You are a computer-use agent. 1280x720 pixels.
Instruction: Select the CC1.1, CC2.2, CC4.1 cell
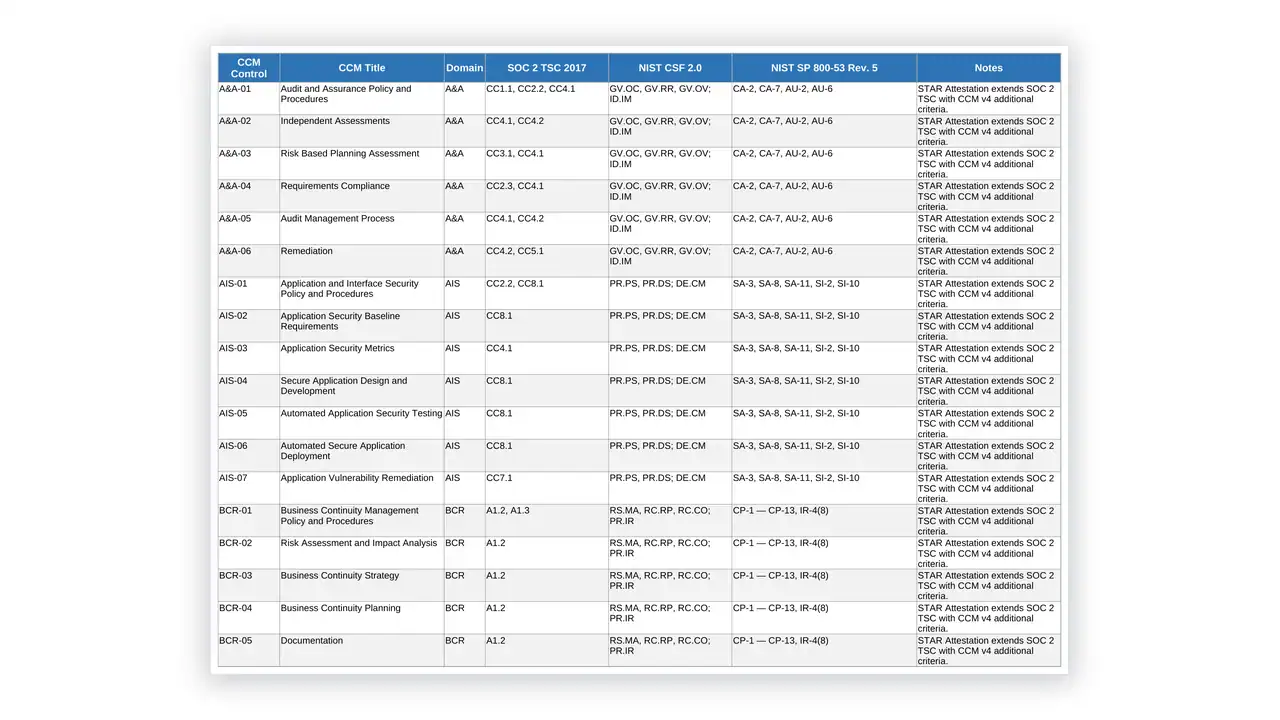(547, 99)
